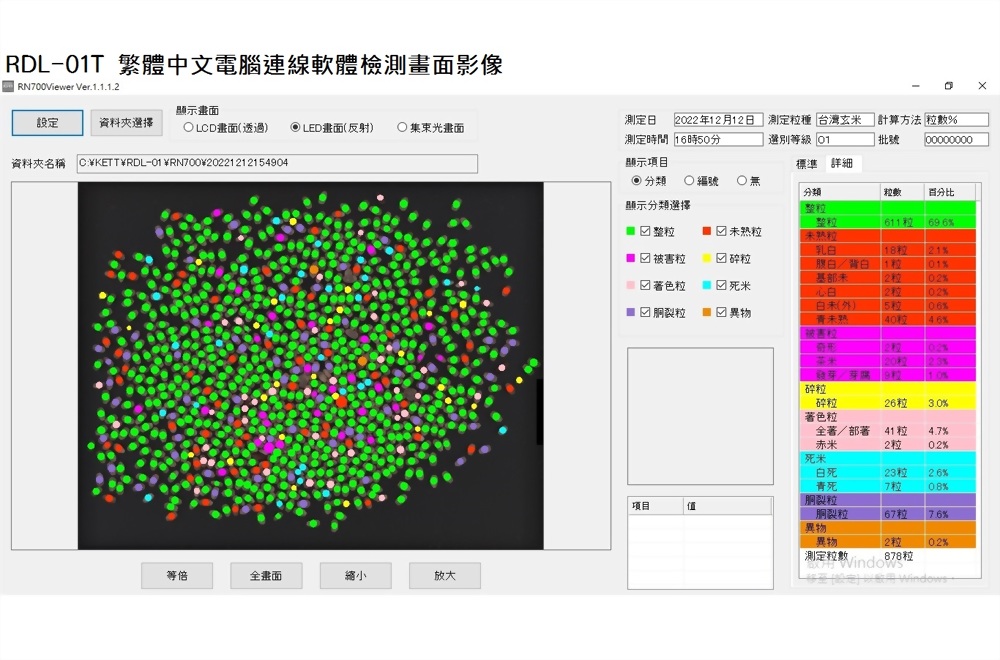Screen dimensions: 1000x660
Task: Select the LCD畫面(透過) radio option
Action: point(189,128)
